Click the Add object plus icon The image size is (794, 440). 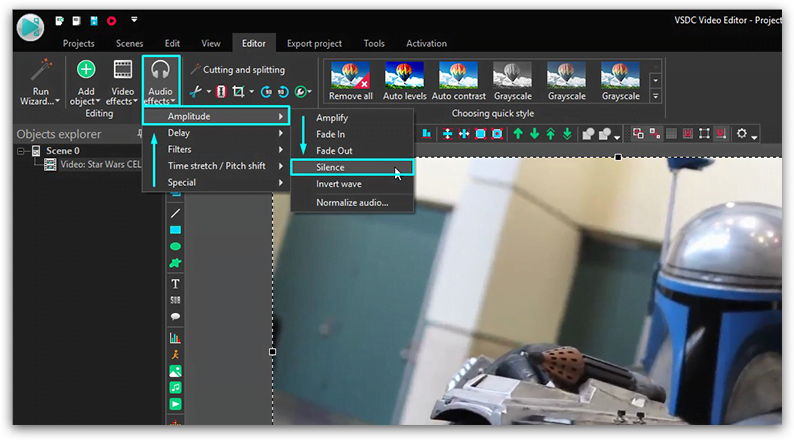coord(86,69)
